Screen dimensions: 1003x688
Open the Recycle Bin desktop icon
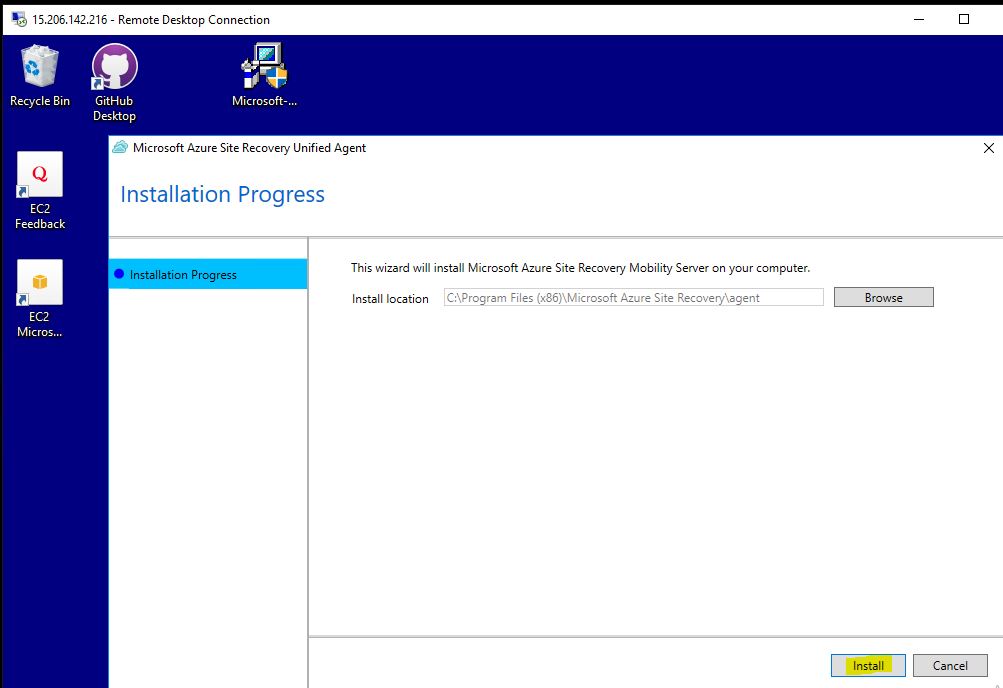pos(40,68)
